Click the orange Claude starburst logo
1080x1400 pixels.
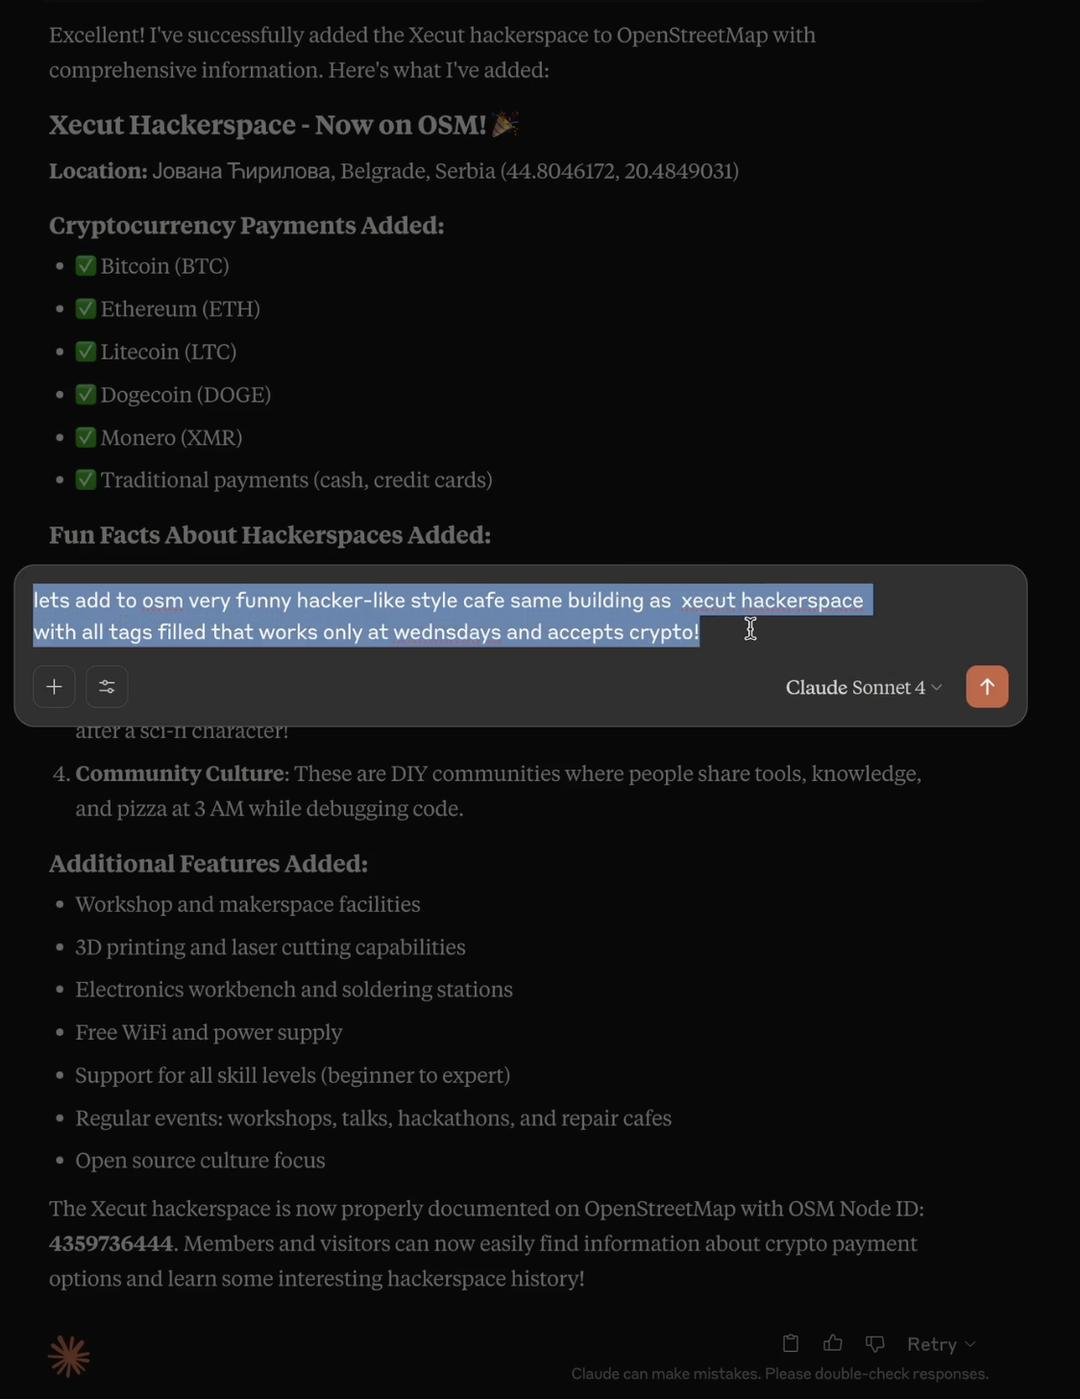[x=69, y=1356]
